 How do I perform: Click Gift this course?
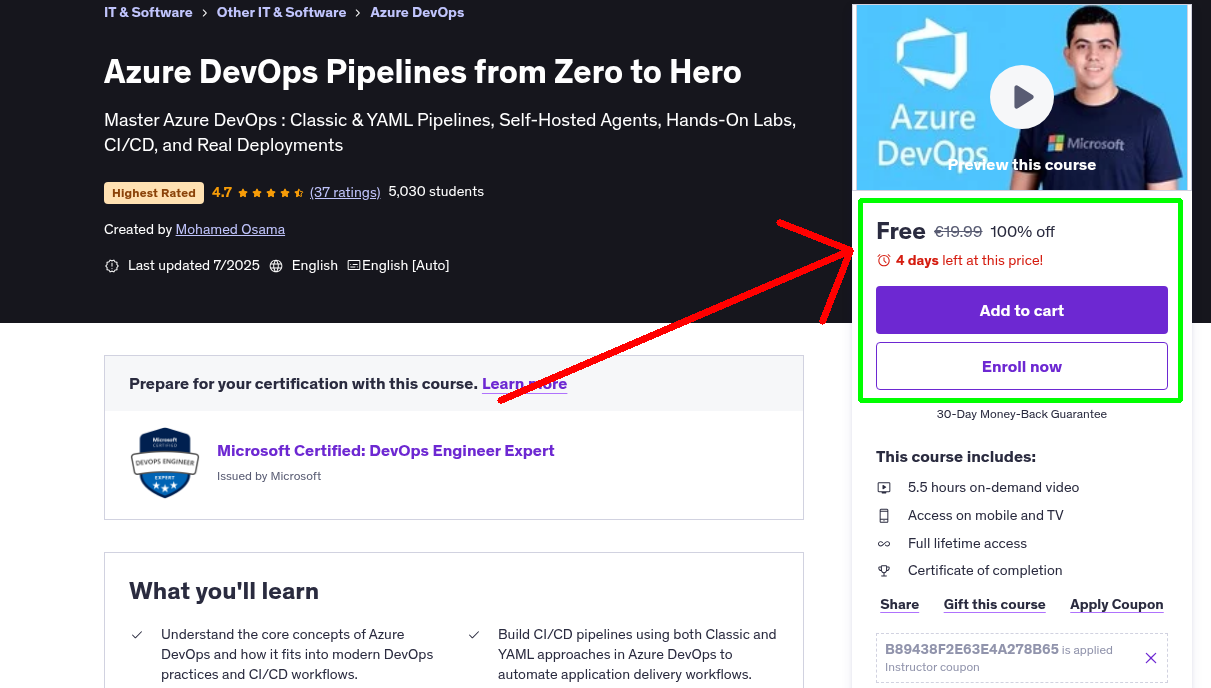point(995,605)
